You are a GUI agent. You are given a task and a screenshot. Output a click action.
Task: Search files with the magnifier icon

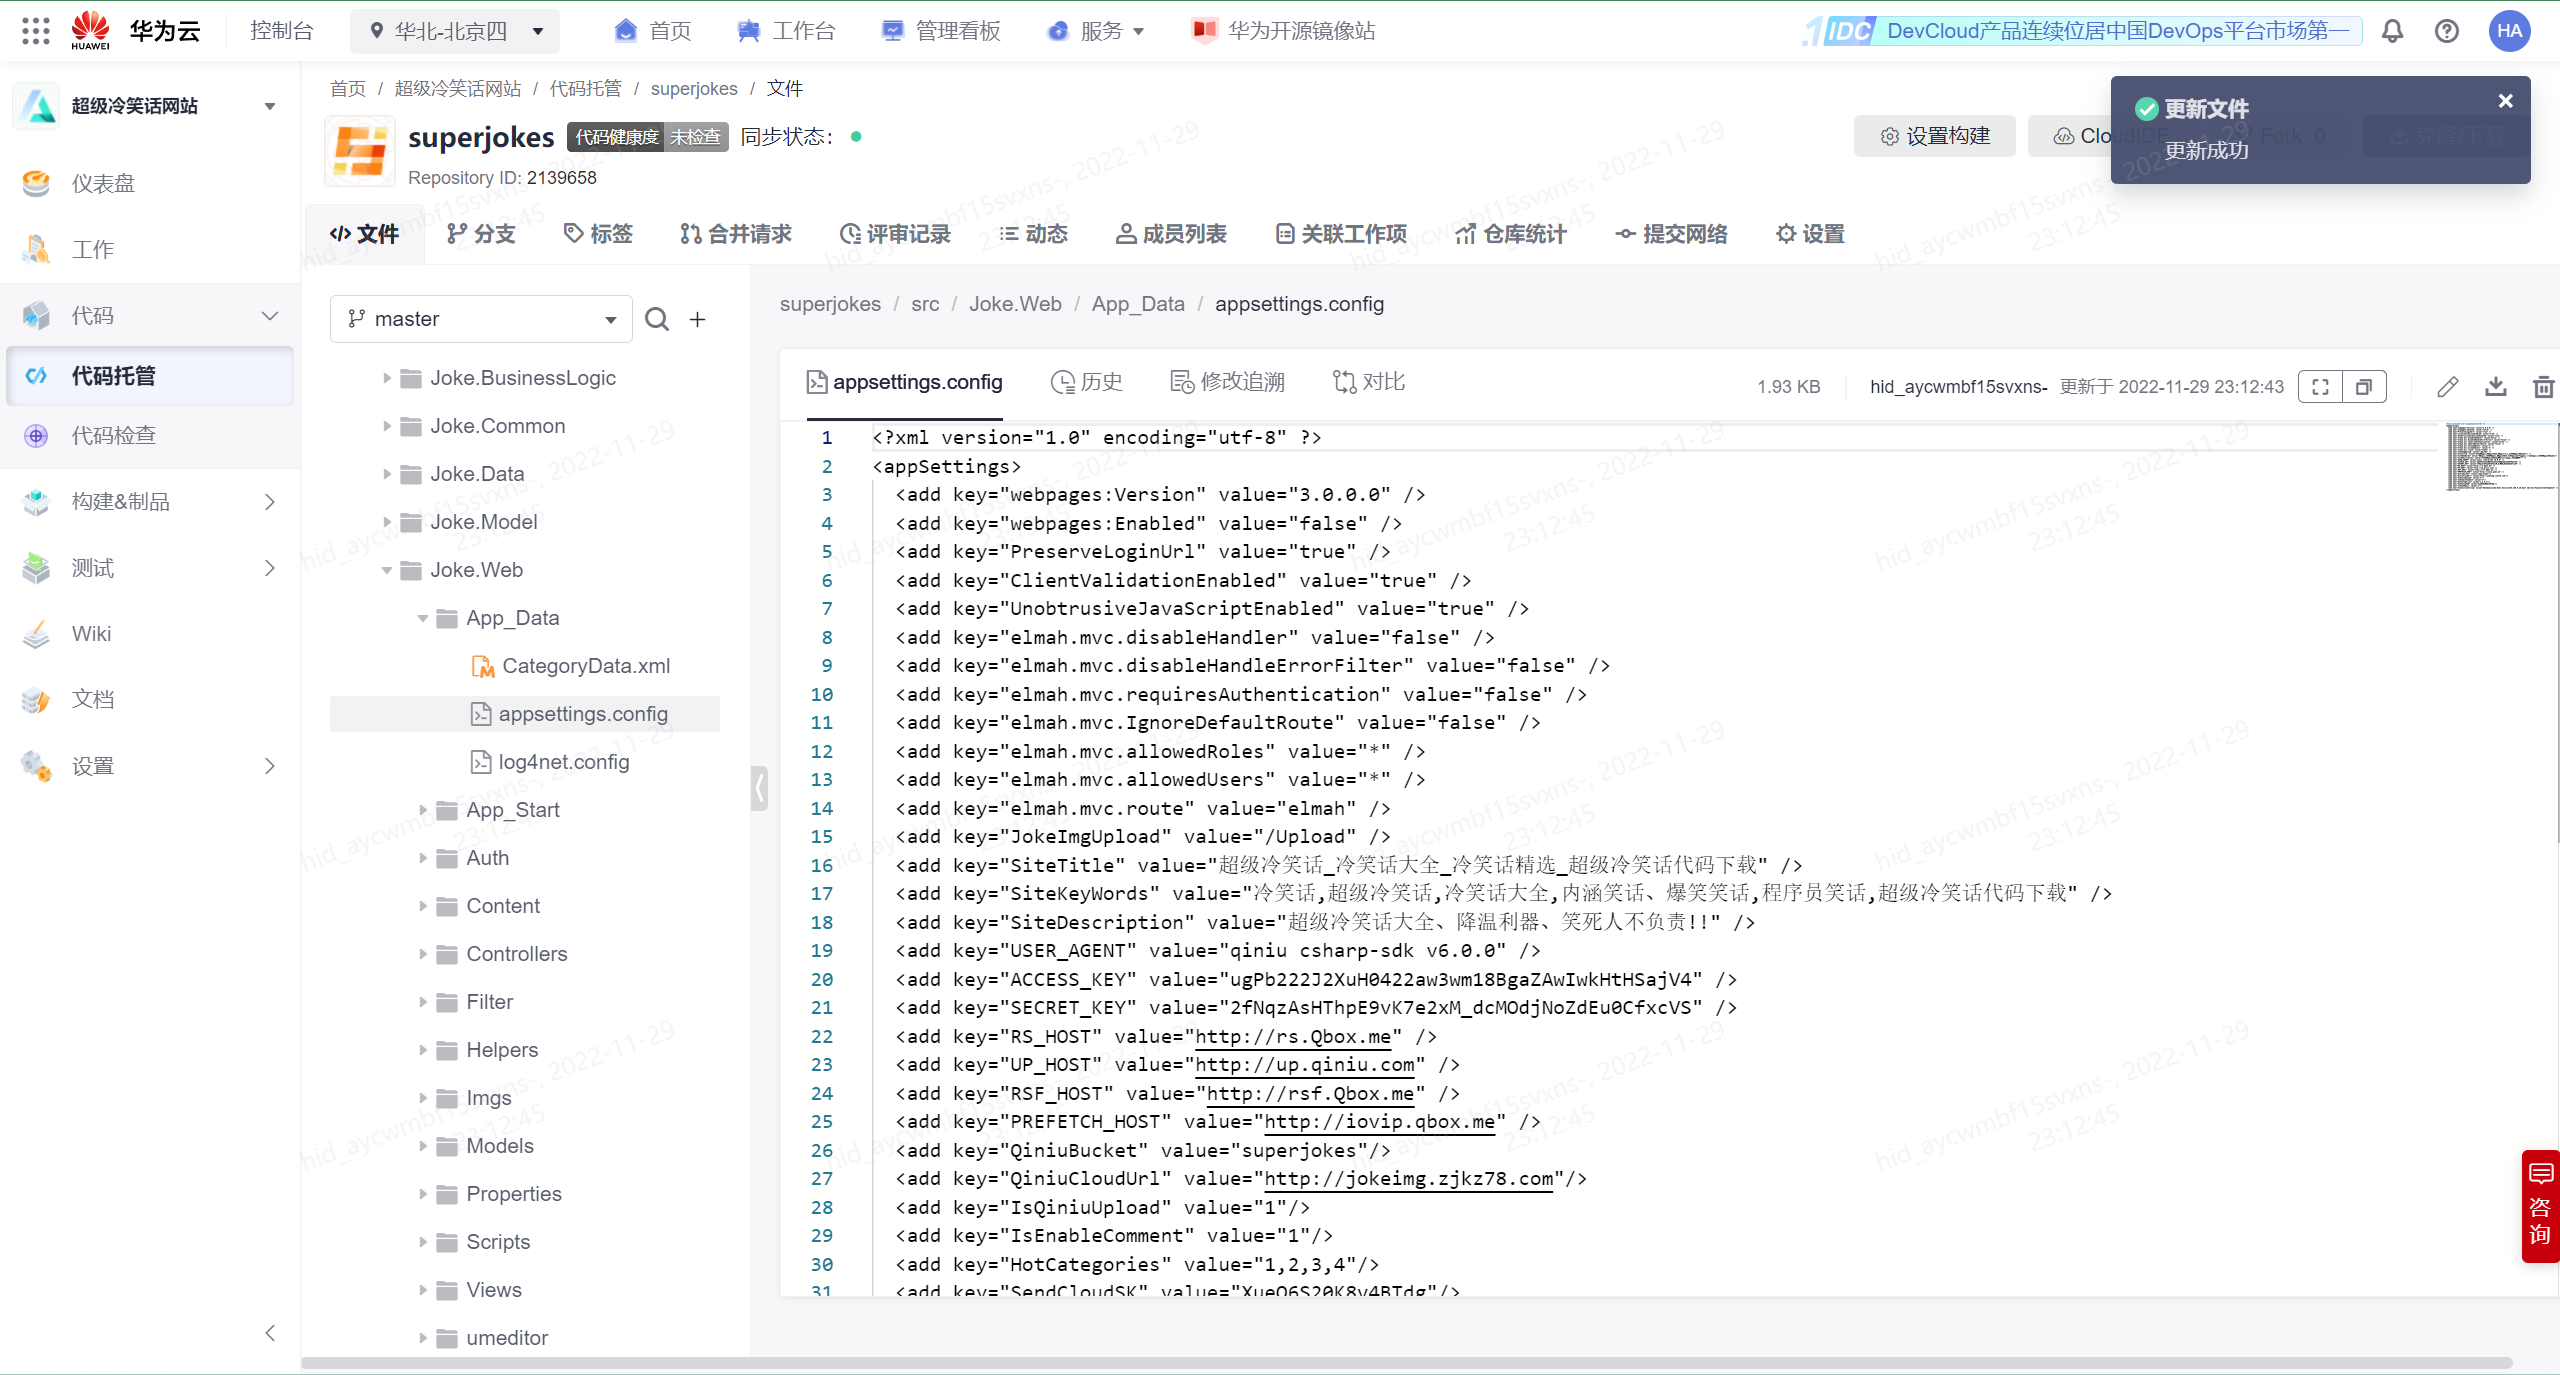[x=657, y=319]
